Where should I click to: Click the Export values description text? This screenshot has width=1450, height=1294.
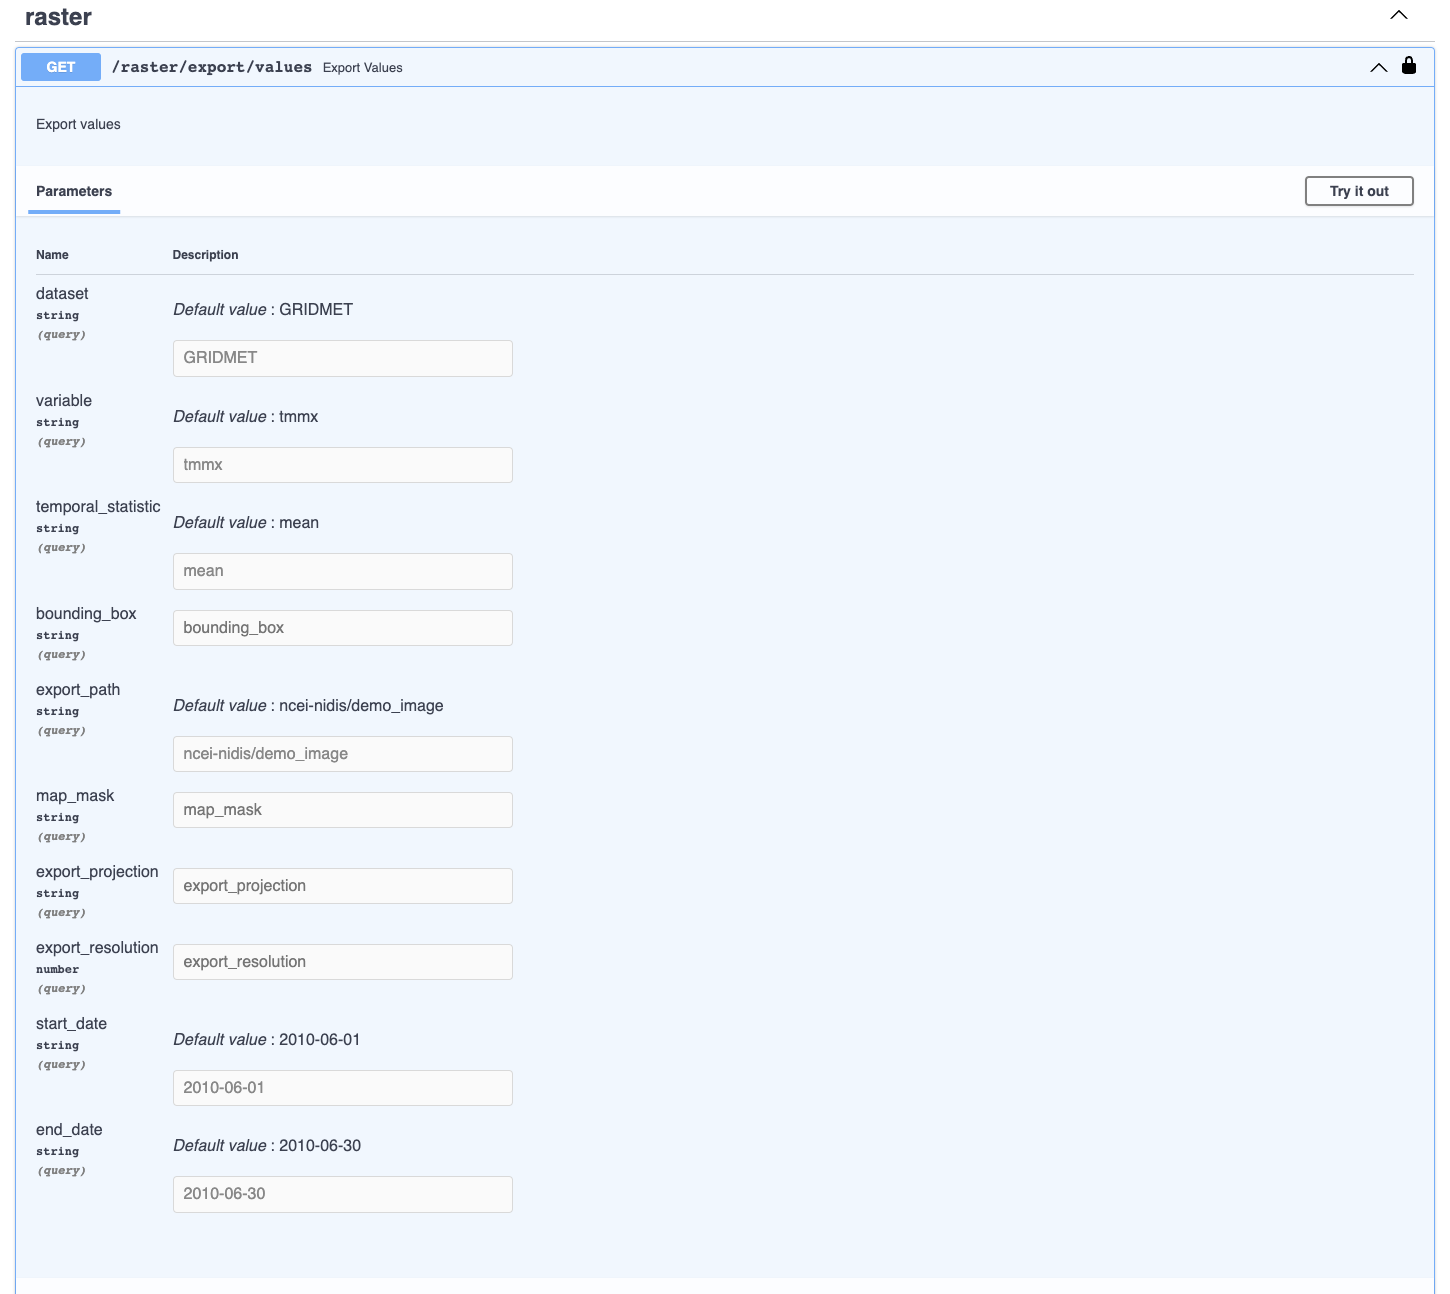pyautogui.click(x=78, y=124)
